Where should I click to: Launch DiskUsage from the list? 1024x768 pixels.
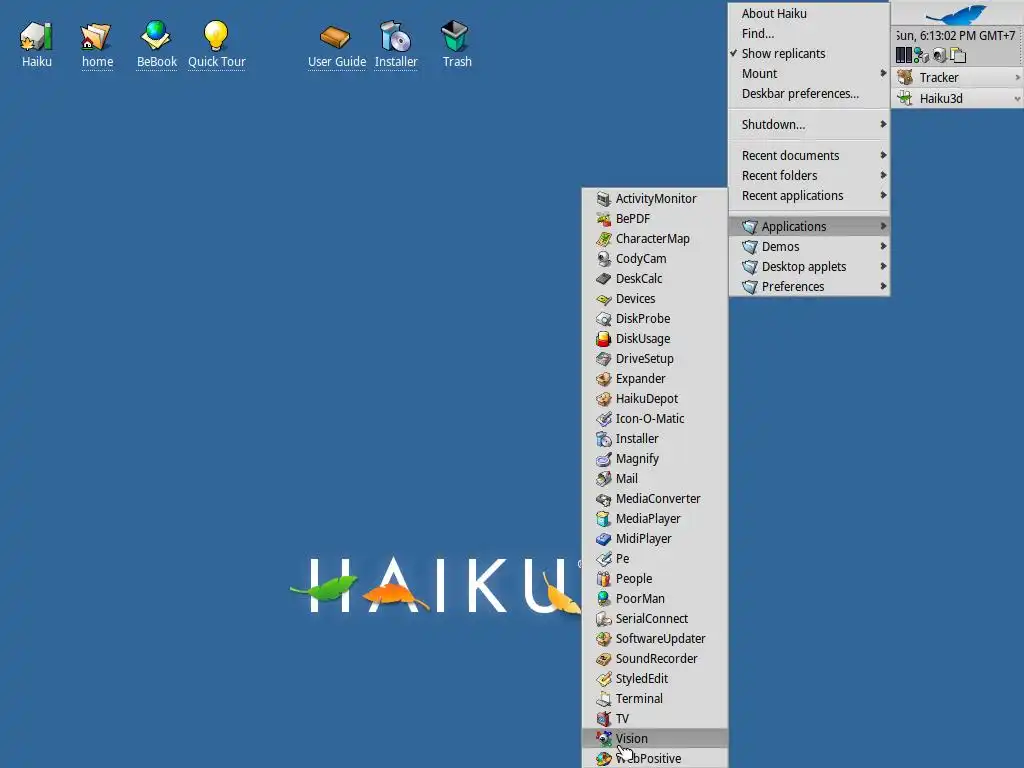coord(655,339)
